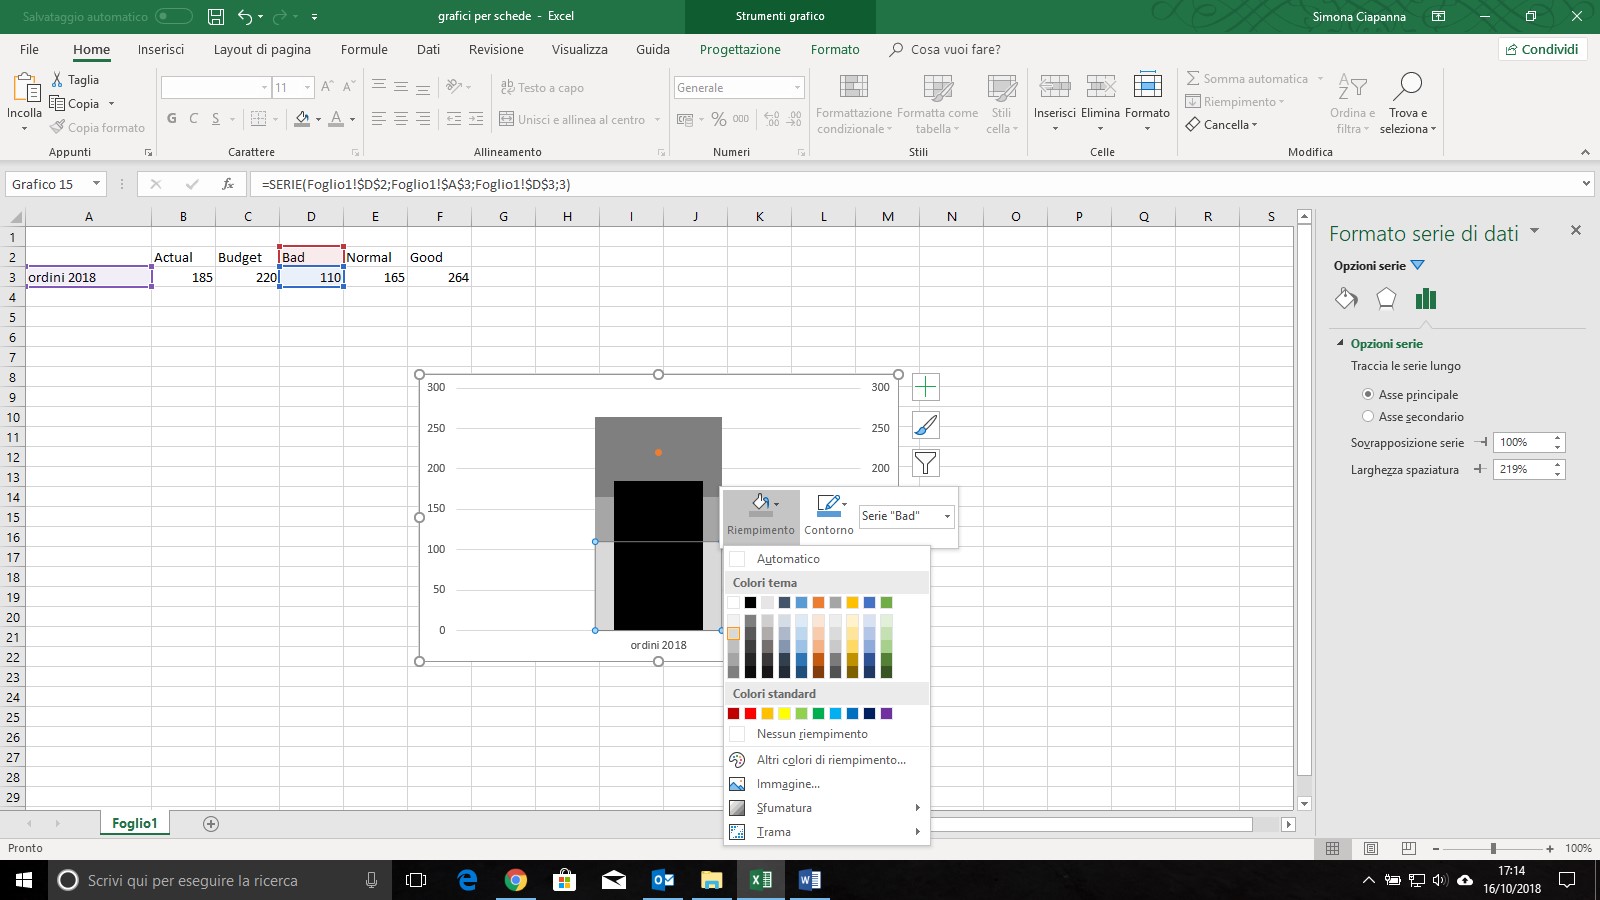Click the Condividi share button
Viewport: 1600px width, 900px height.
tap(1541, 49)
